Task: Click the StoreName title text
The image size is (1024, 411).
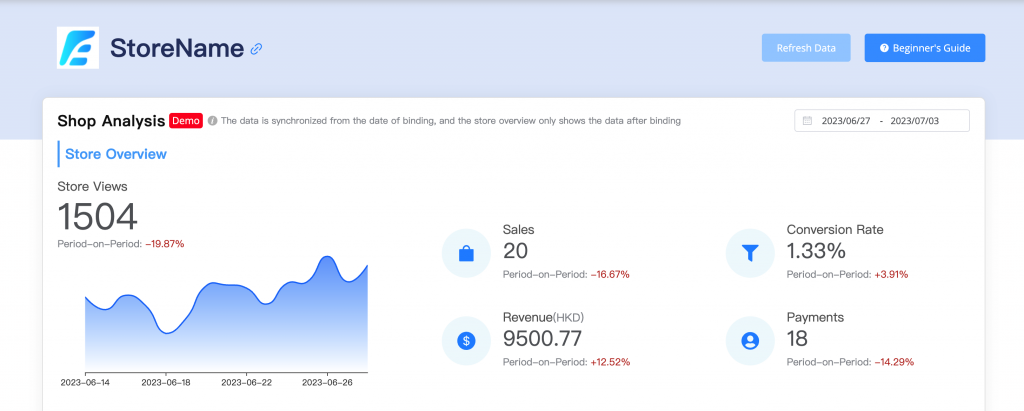Action: pos(176,48)
